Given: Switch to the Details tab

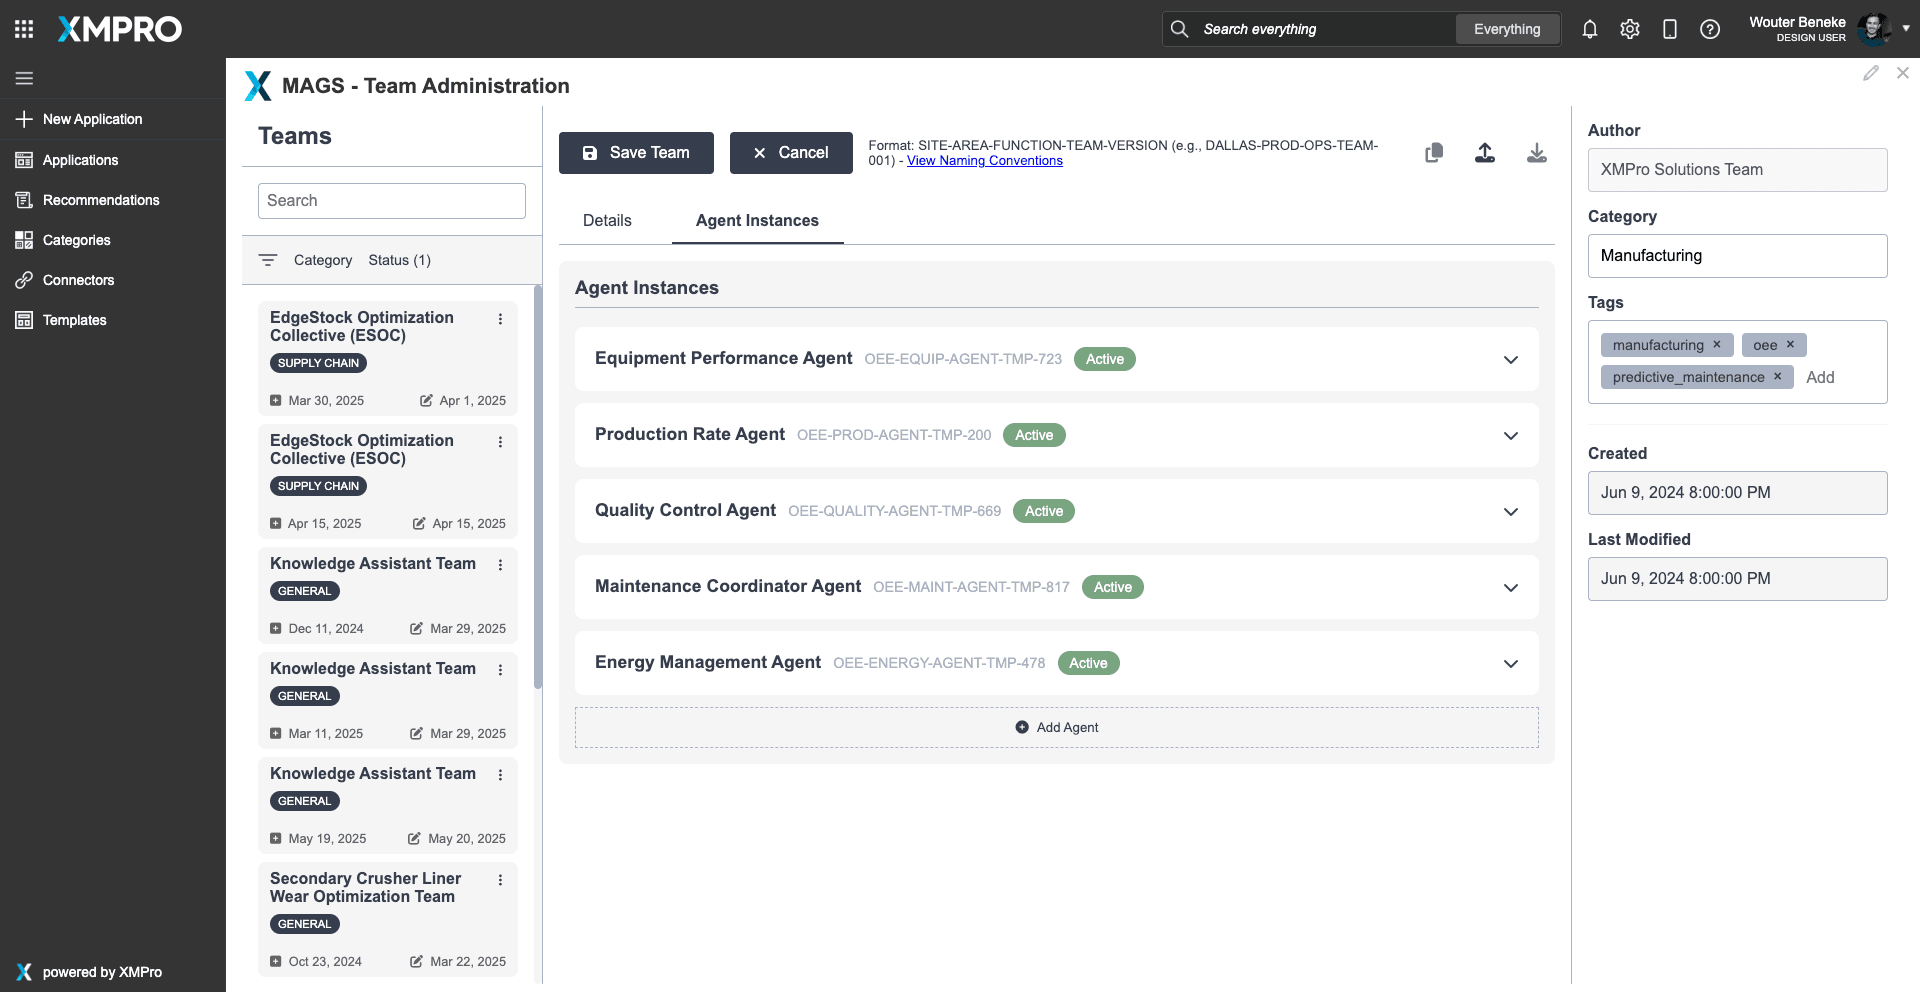Looking at the screenshot, I should pos(607,221).
